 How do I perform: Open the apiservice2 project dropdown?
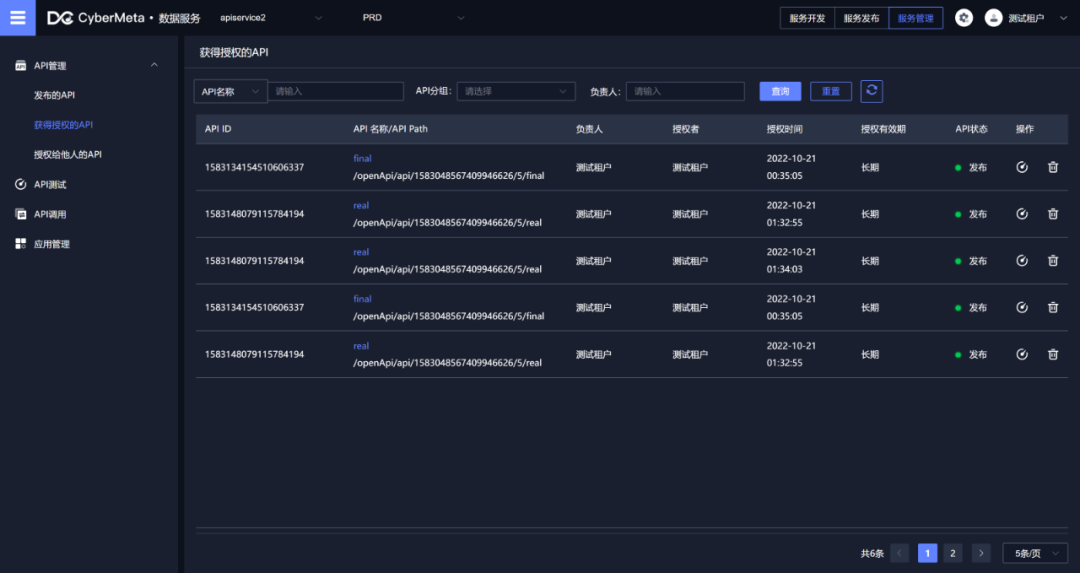click(270, 18)
